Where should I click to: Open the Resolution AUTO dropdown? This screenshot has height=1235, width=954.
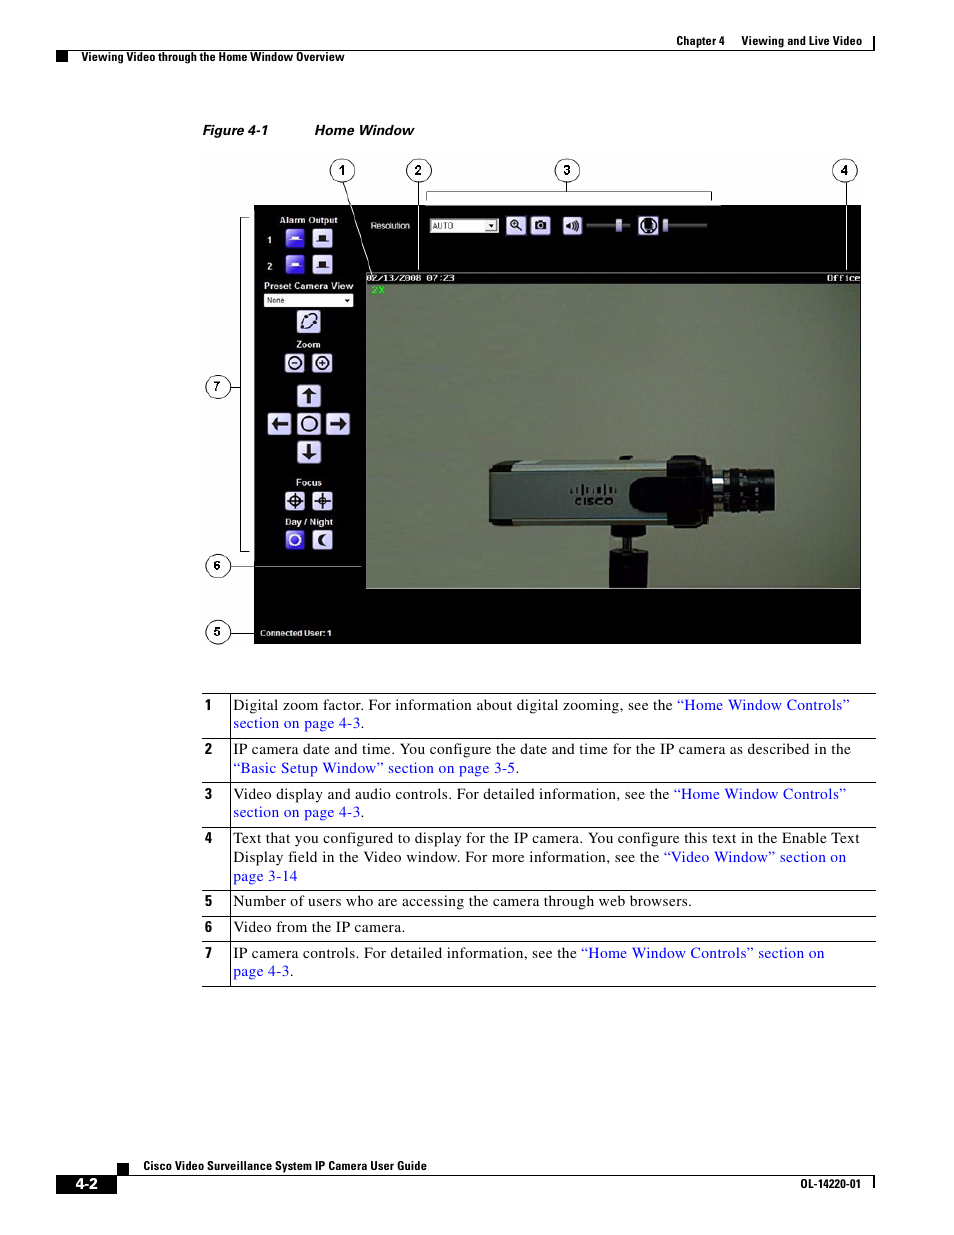[464, 226]
